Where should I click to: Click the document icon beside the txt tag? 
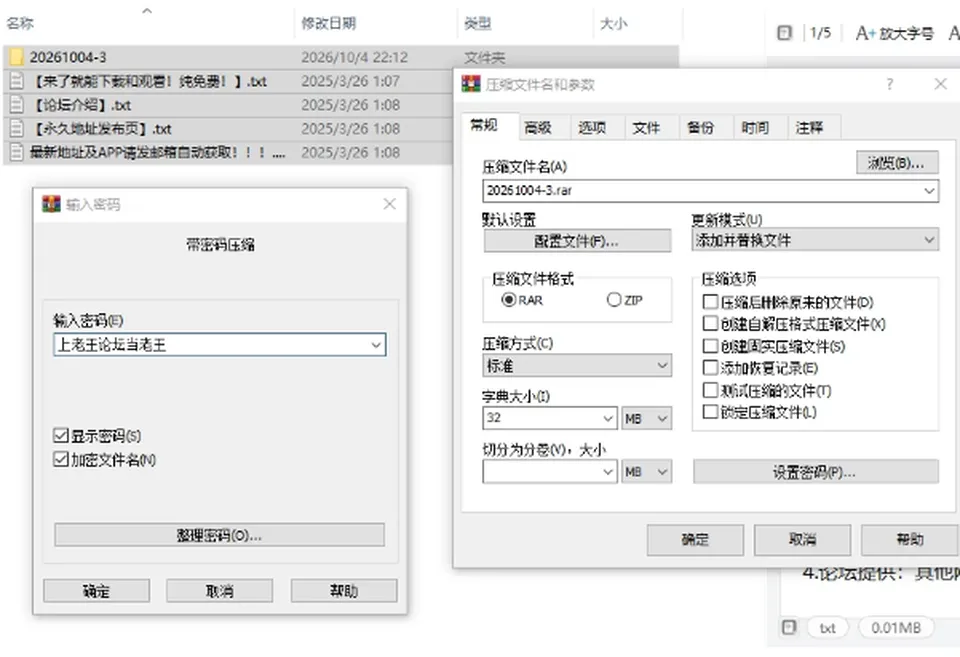(789, 627)
